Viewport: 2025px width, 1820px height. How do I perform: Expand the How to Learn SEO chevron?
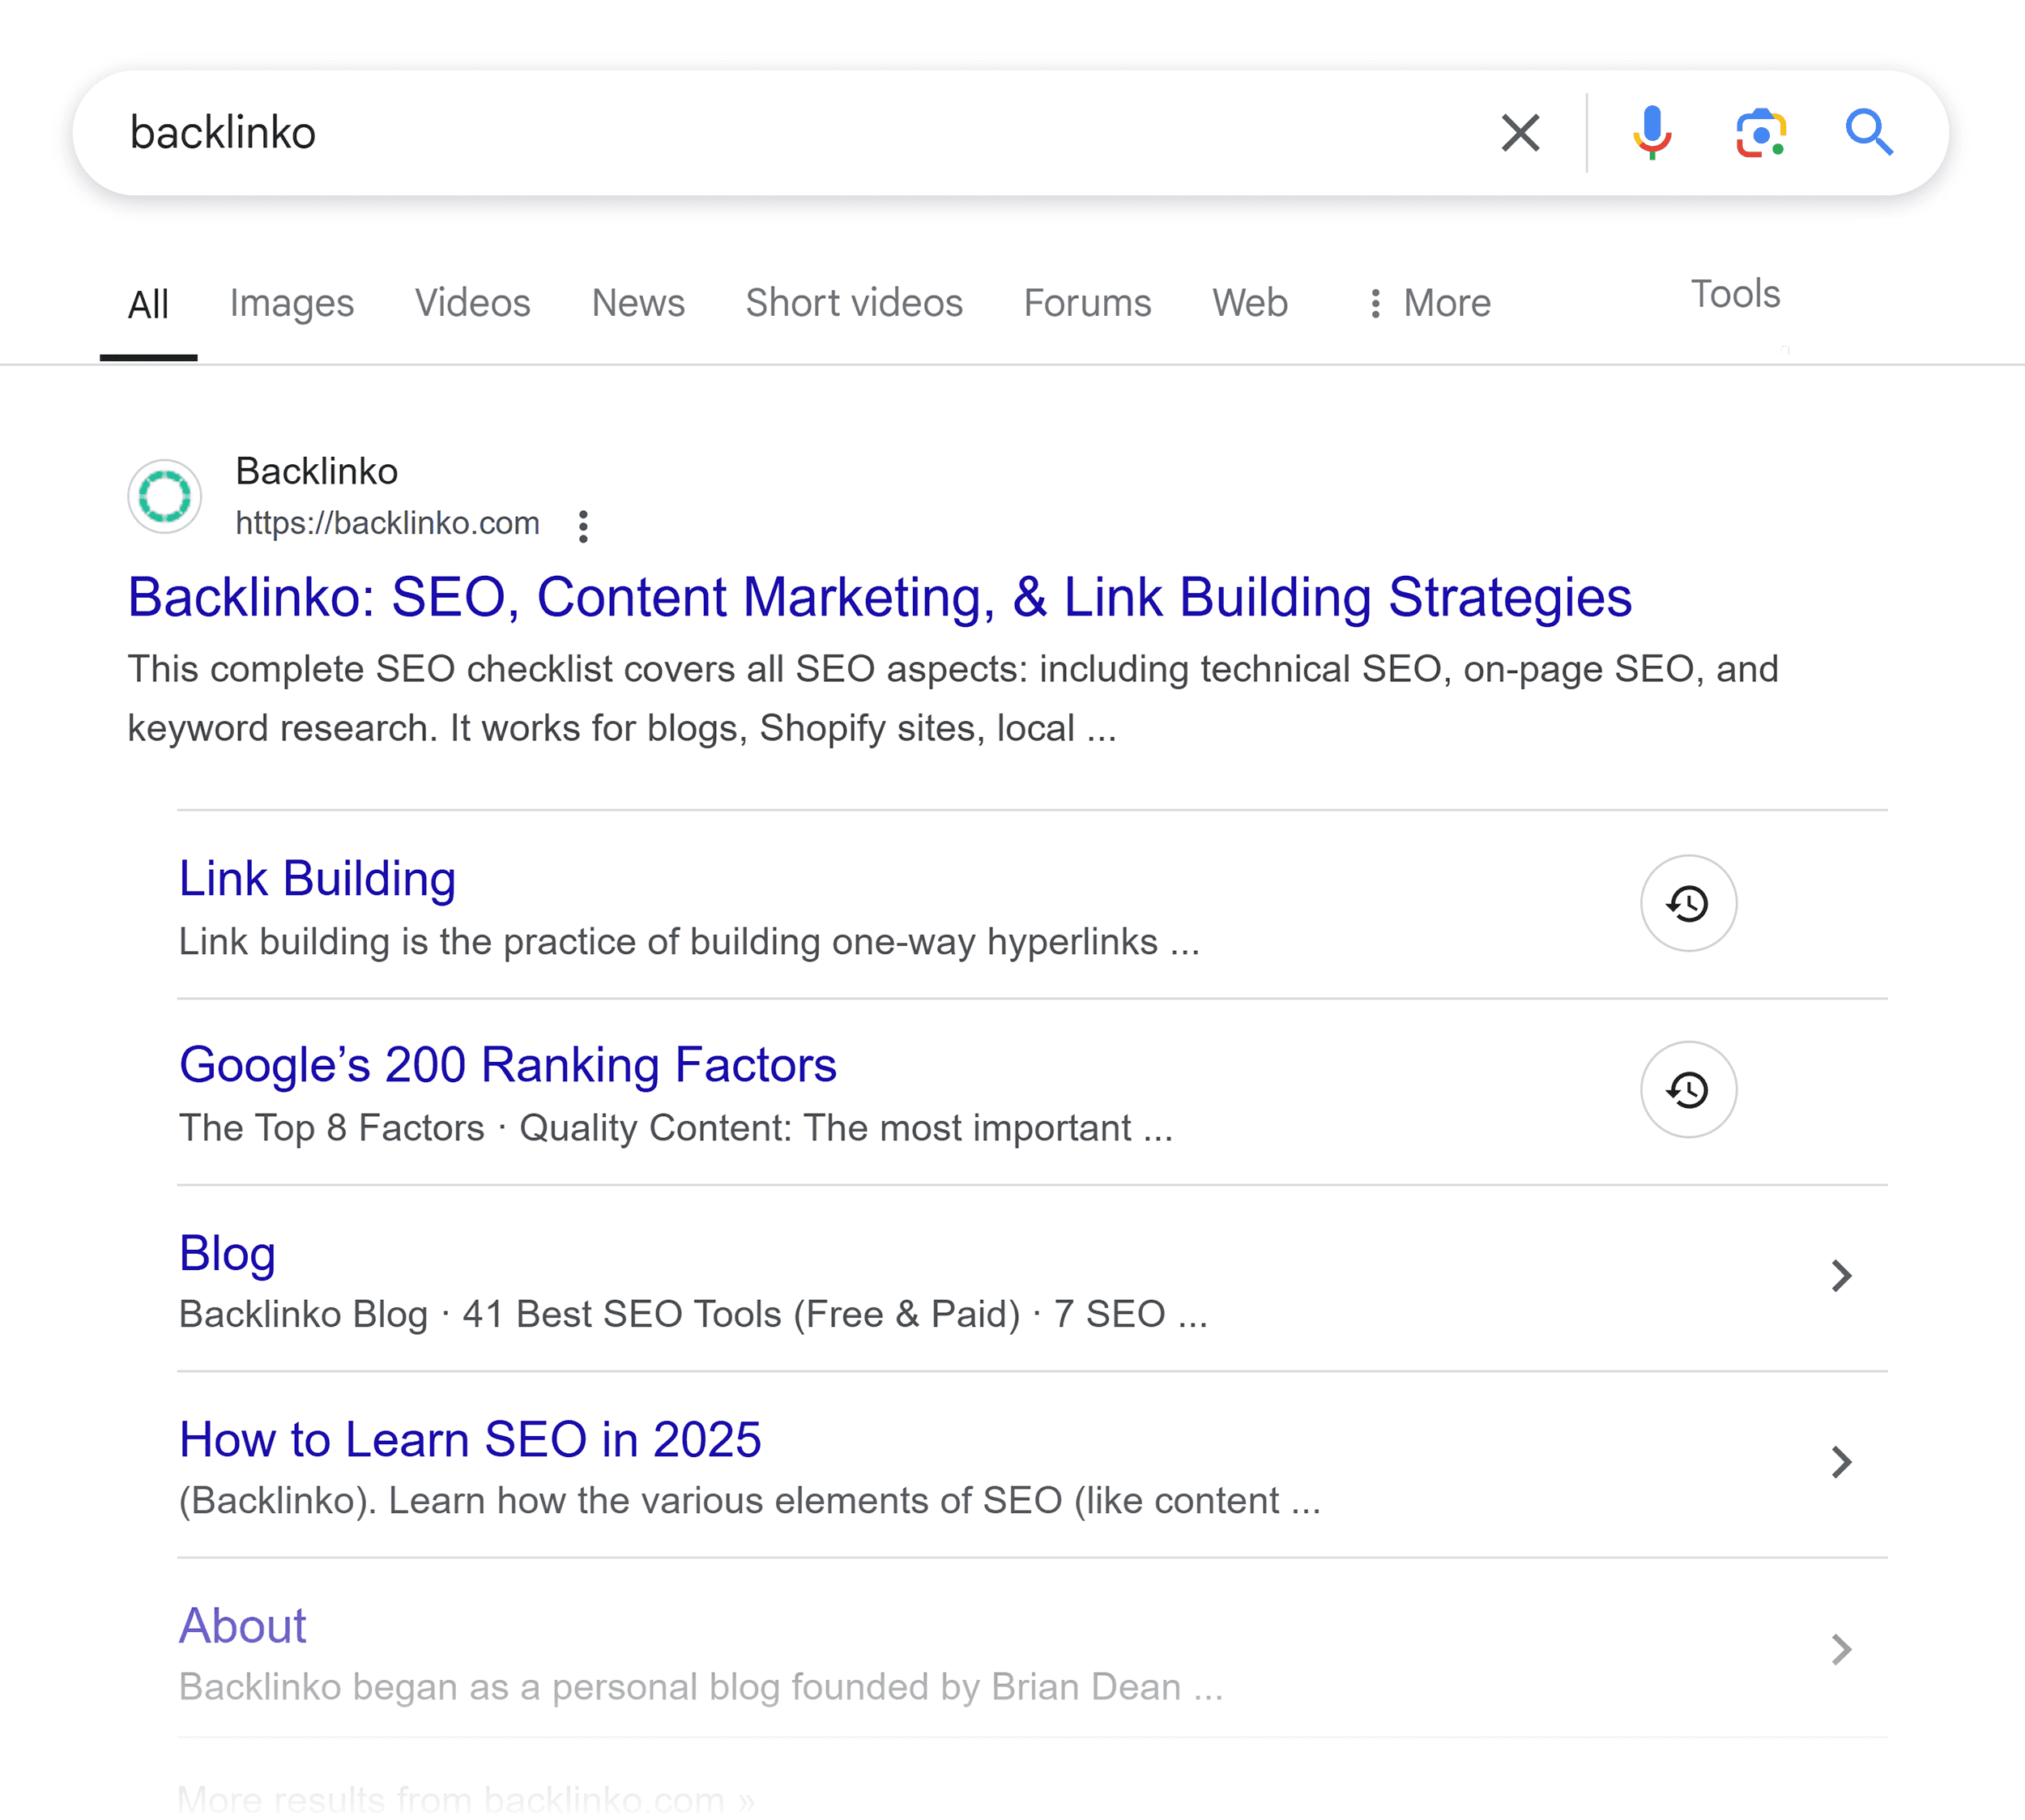coord(1841,1462)
